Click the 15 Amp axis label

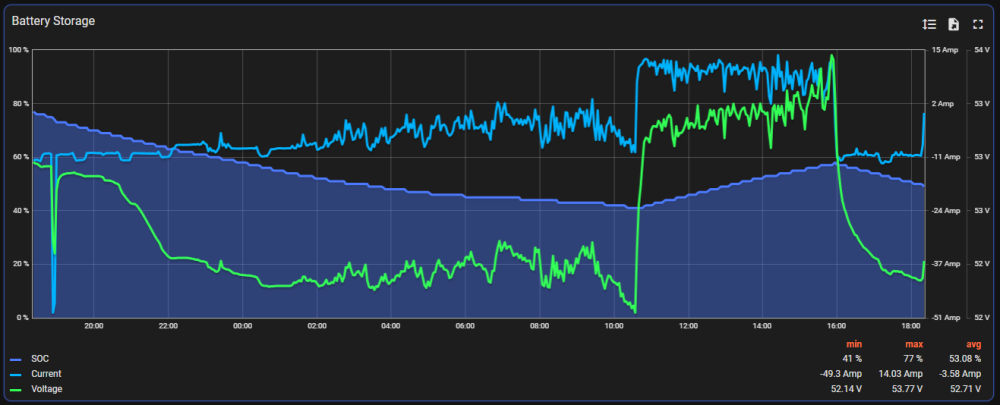coord(945,50)
